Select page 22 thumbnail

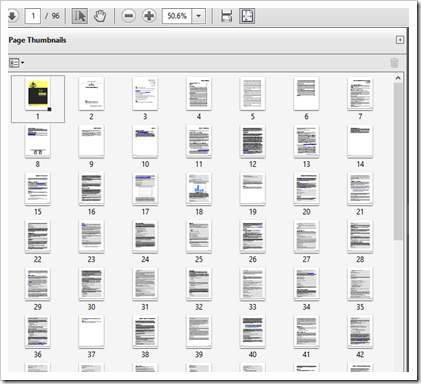point(38,237)
